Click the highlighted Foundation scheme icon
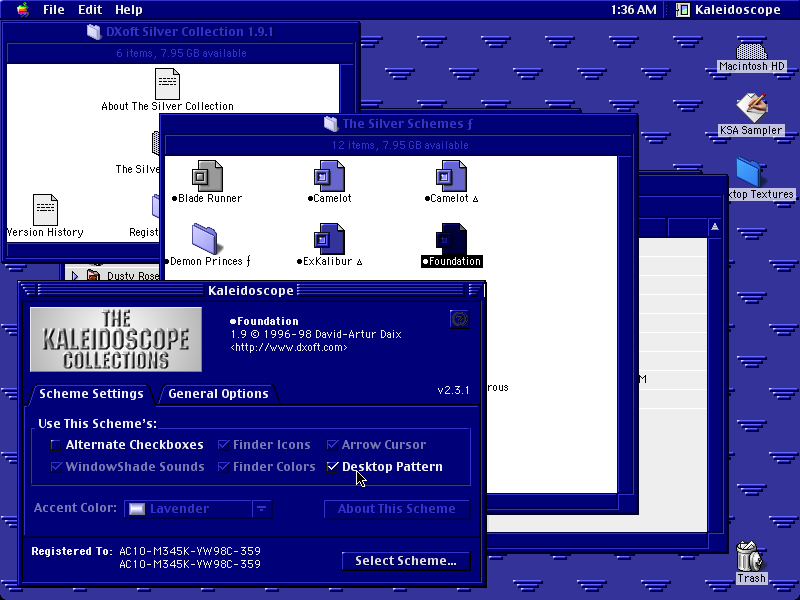 (451, 238)
